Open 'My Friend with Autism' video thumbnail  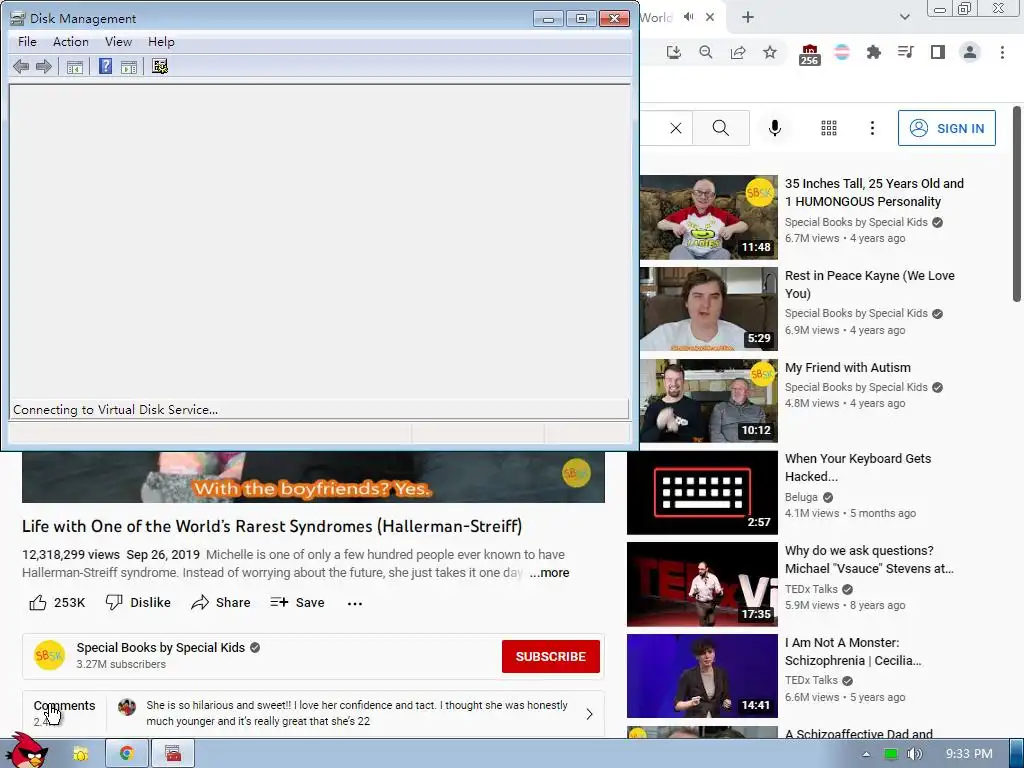[x=709, y=401]
